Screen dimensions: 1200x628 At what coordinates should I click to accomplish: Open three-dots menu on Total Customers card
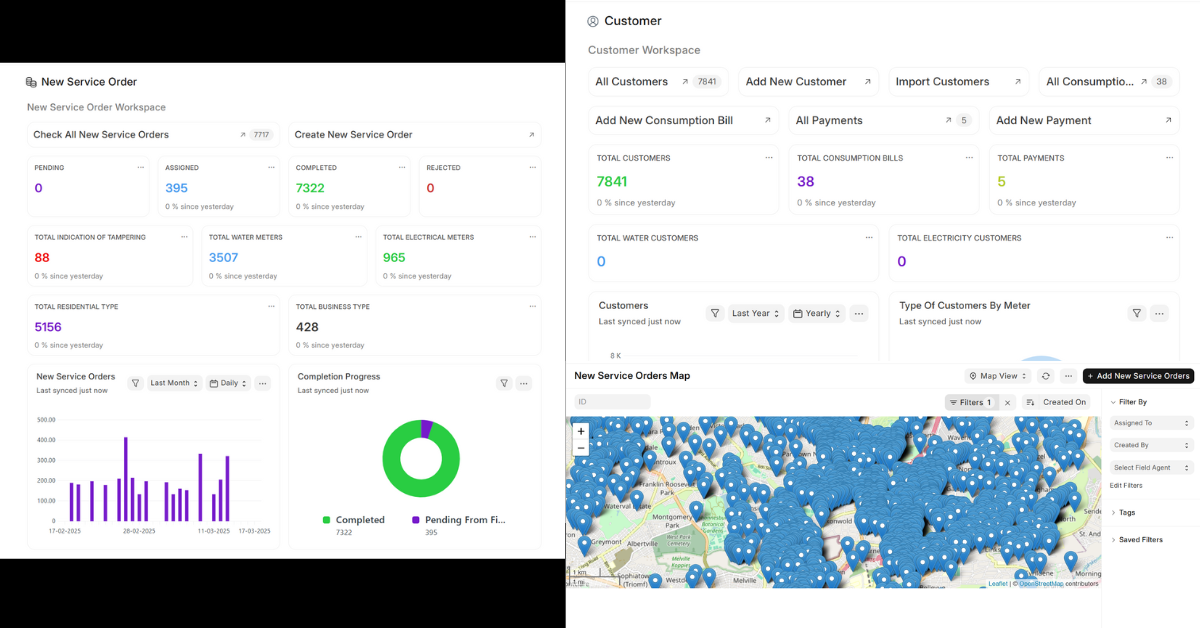[x=769, y=158]
